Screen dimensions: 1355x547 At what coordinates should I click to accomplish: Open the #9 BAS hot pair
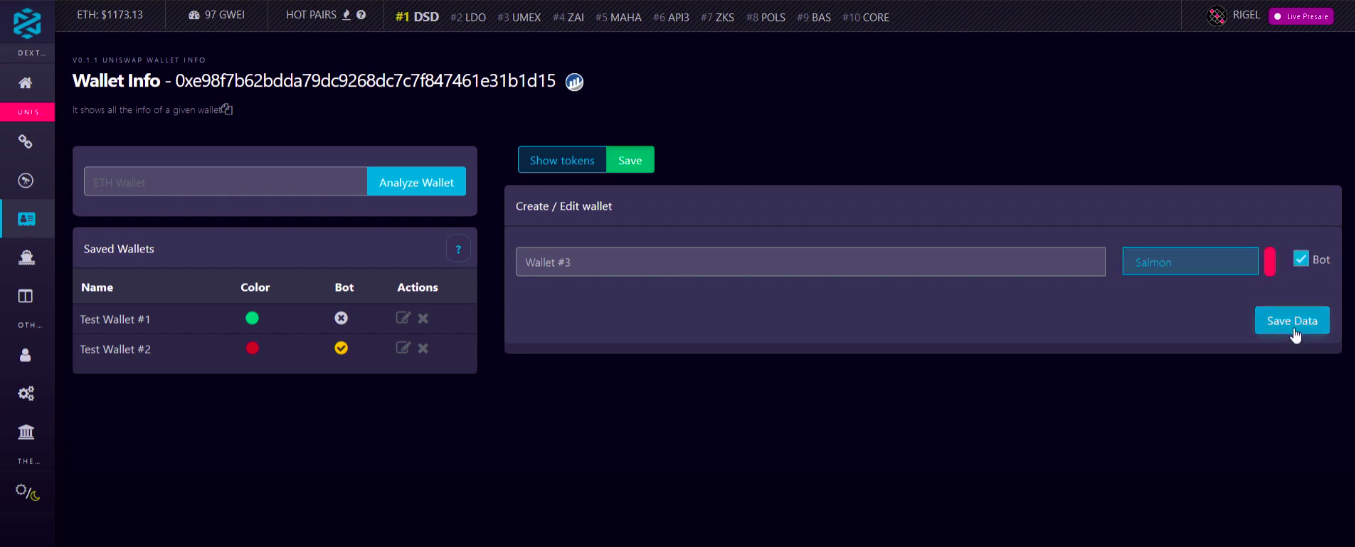click(813, 17)
